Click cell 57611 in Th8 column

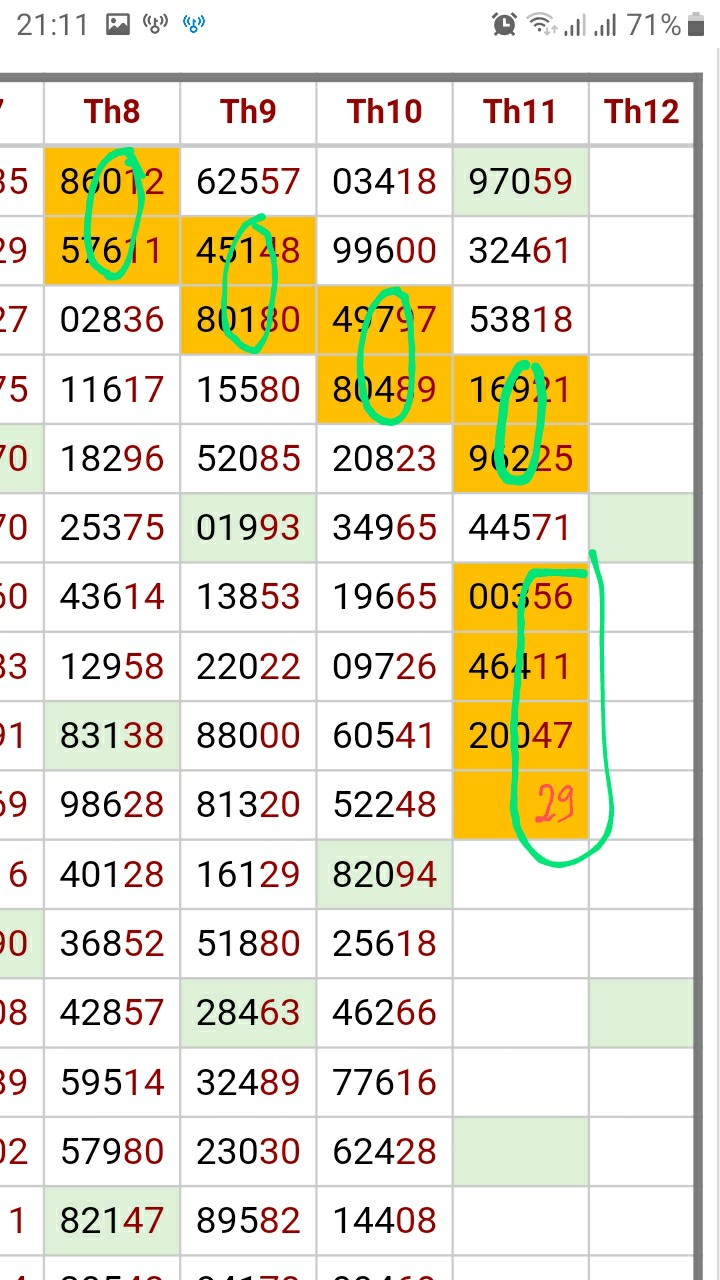click(112, 250)
